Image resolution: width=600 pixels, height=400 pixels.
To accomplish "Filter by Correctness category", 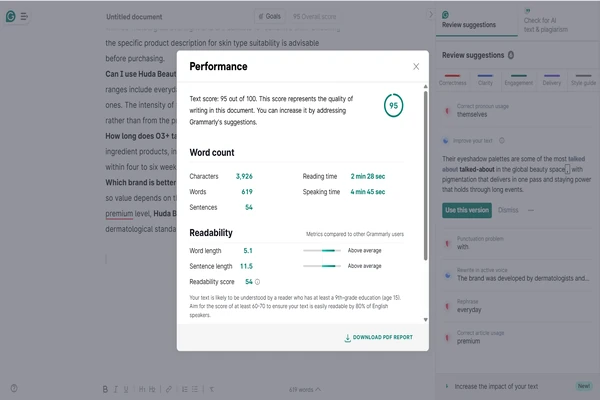I will [x=452, y=80].
